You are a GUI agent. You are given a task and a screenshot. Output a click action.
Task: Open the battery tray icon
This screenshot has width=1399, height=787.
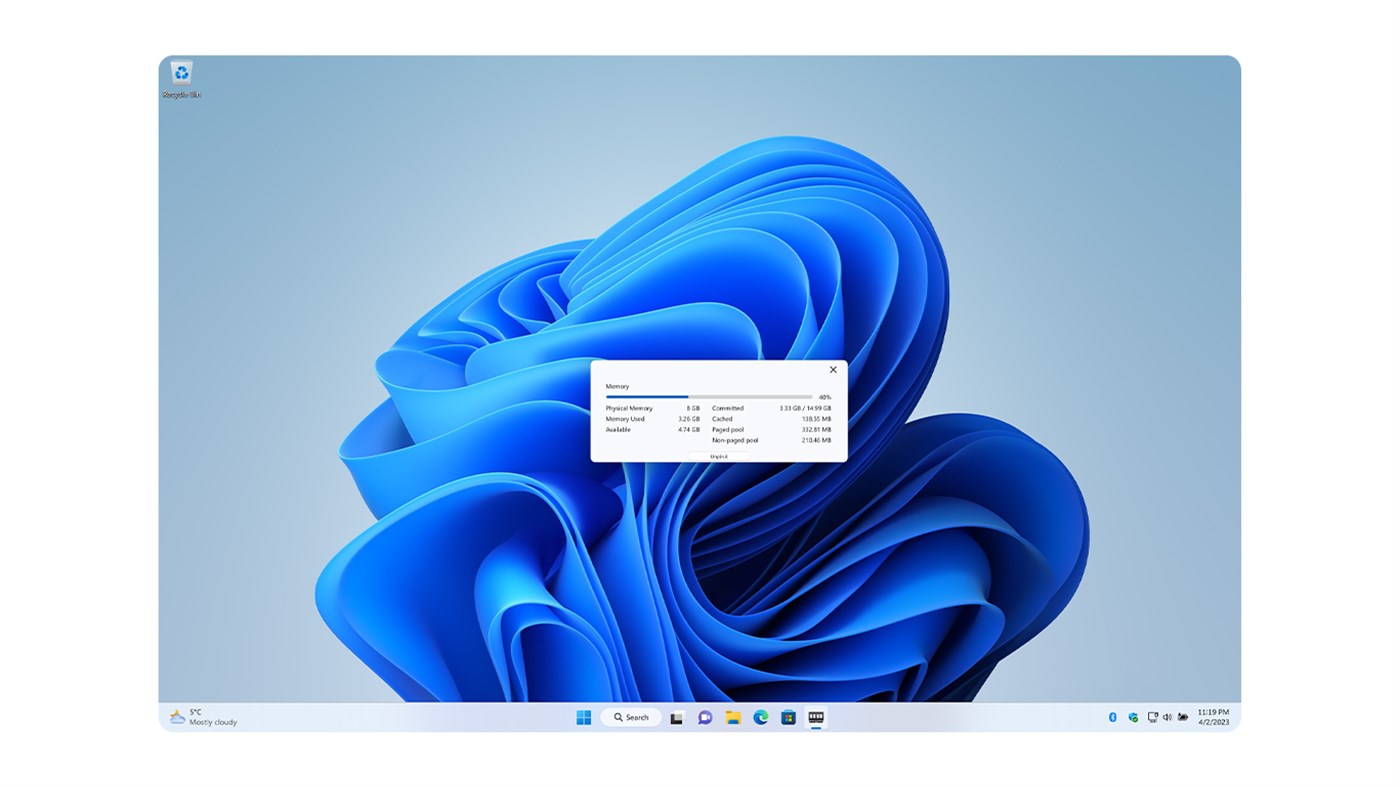coord(1183,717)
